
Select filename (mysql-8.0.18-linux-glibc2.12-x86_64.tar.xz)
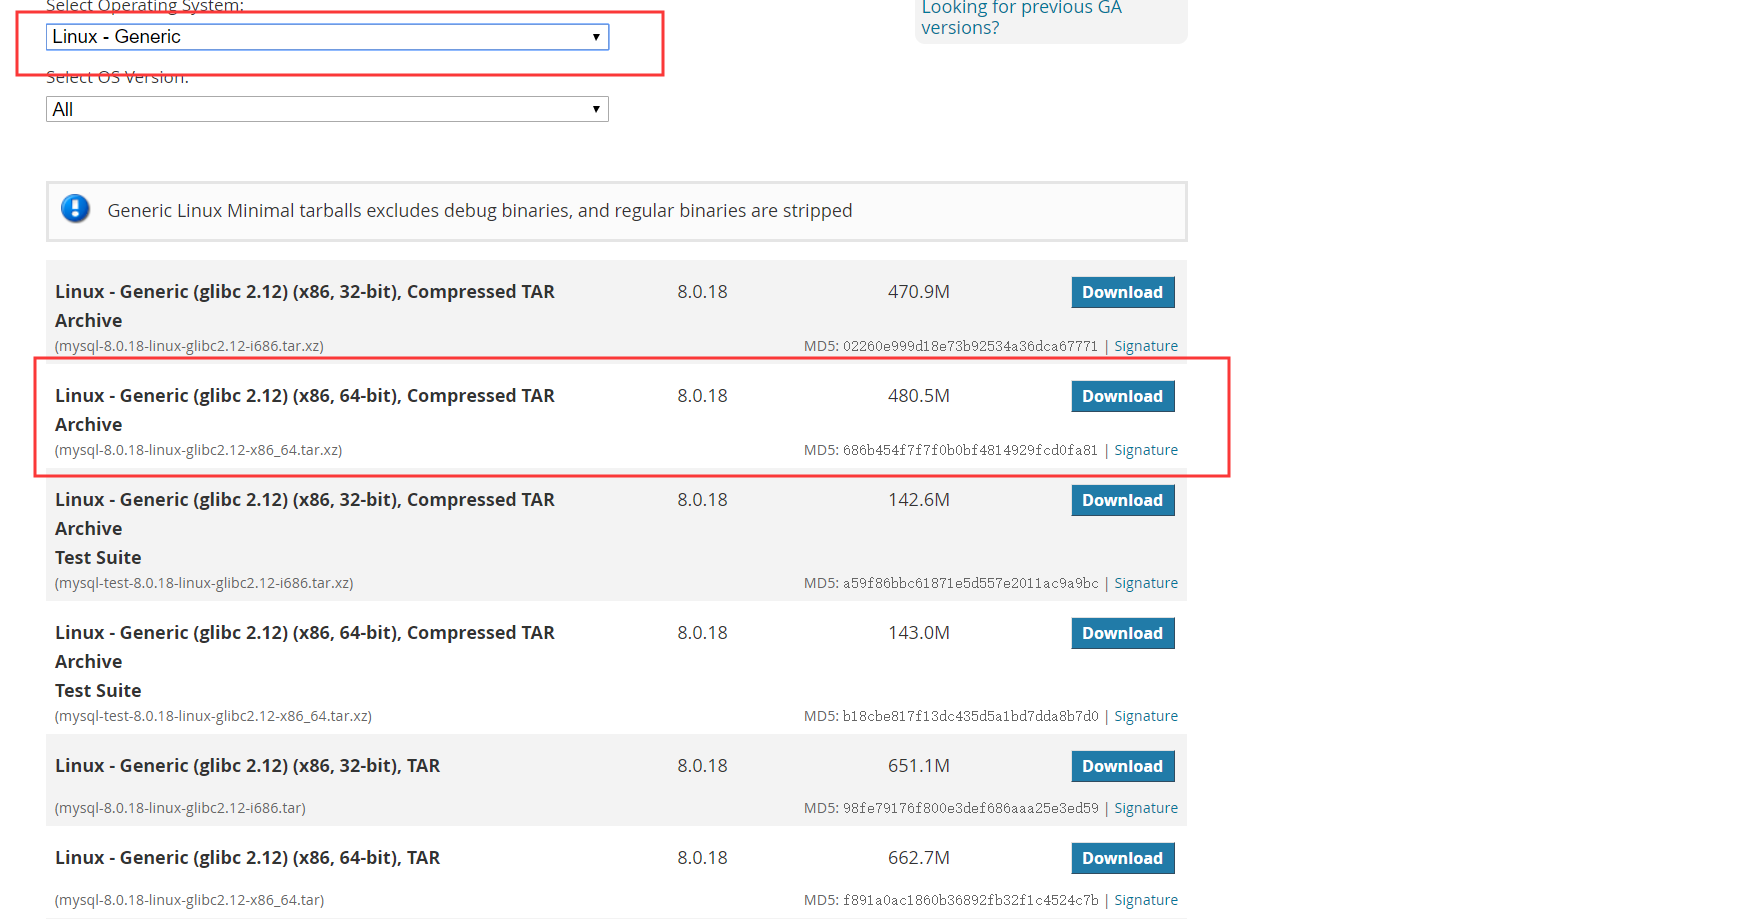(x=199, y=450)
